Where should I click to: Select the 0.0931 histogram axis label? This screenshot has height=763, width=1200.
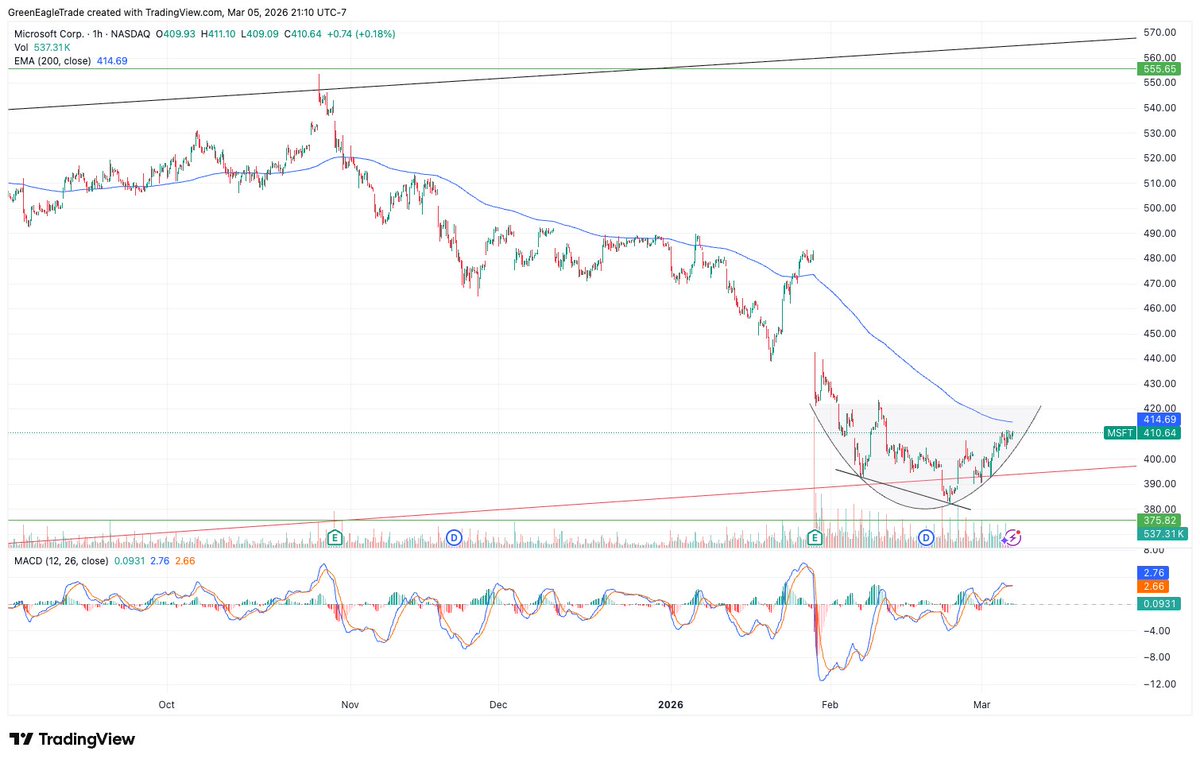[x=1161, y=604]
